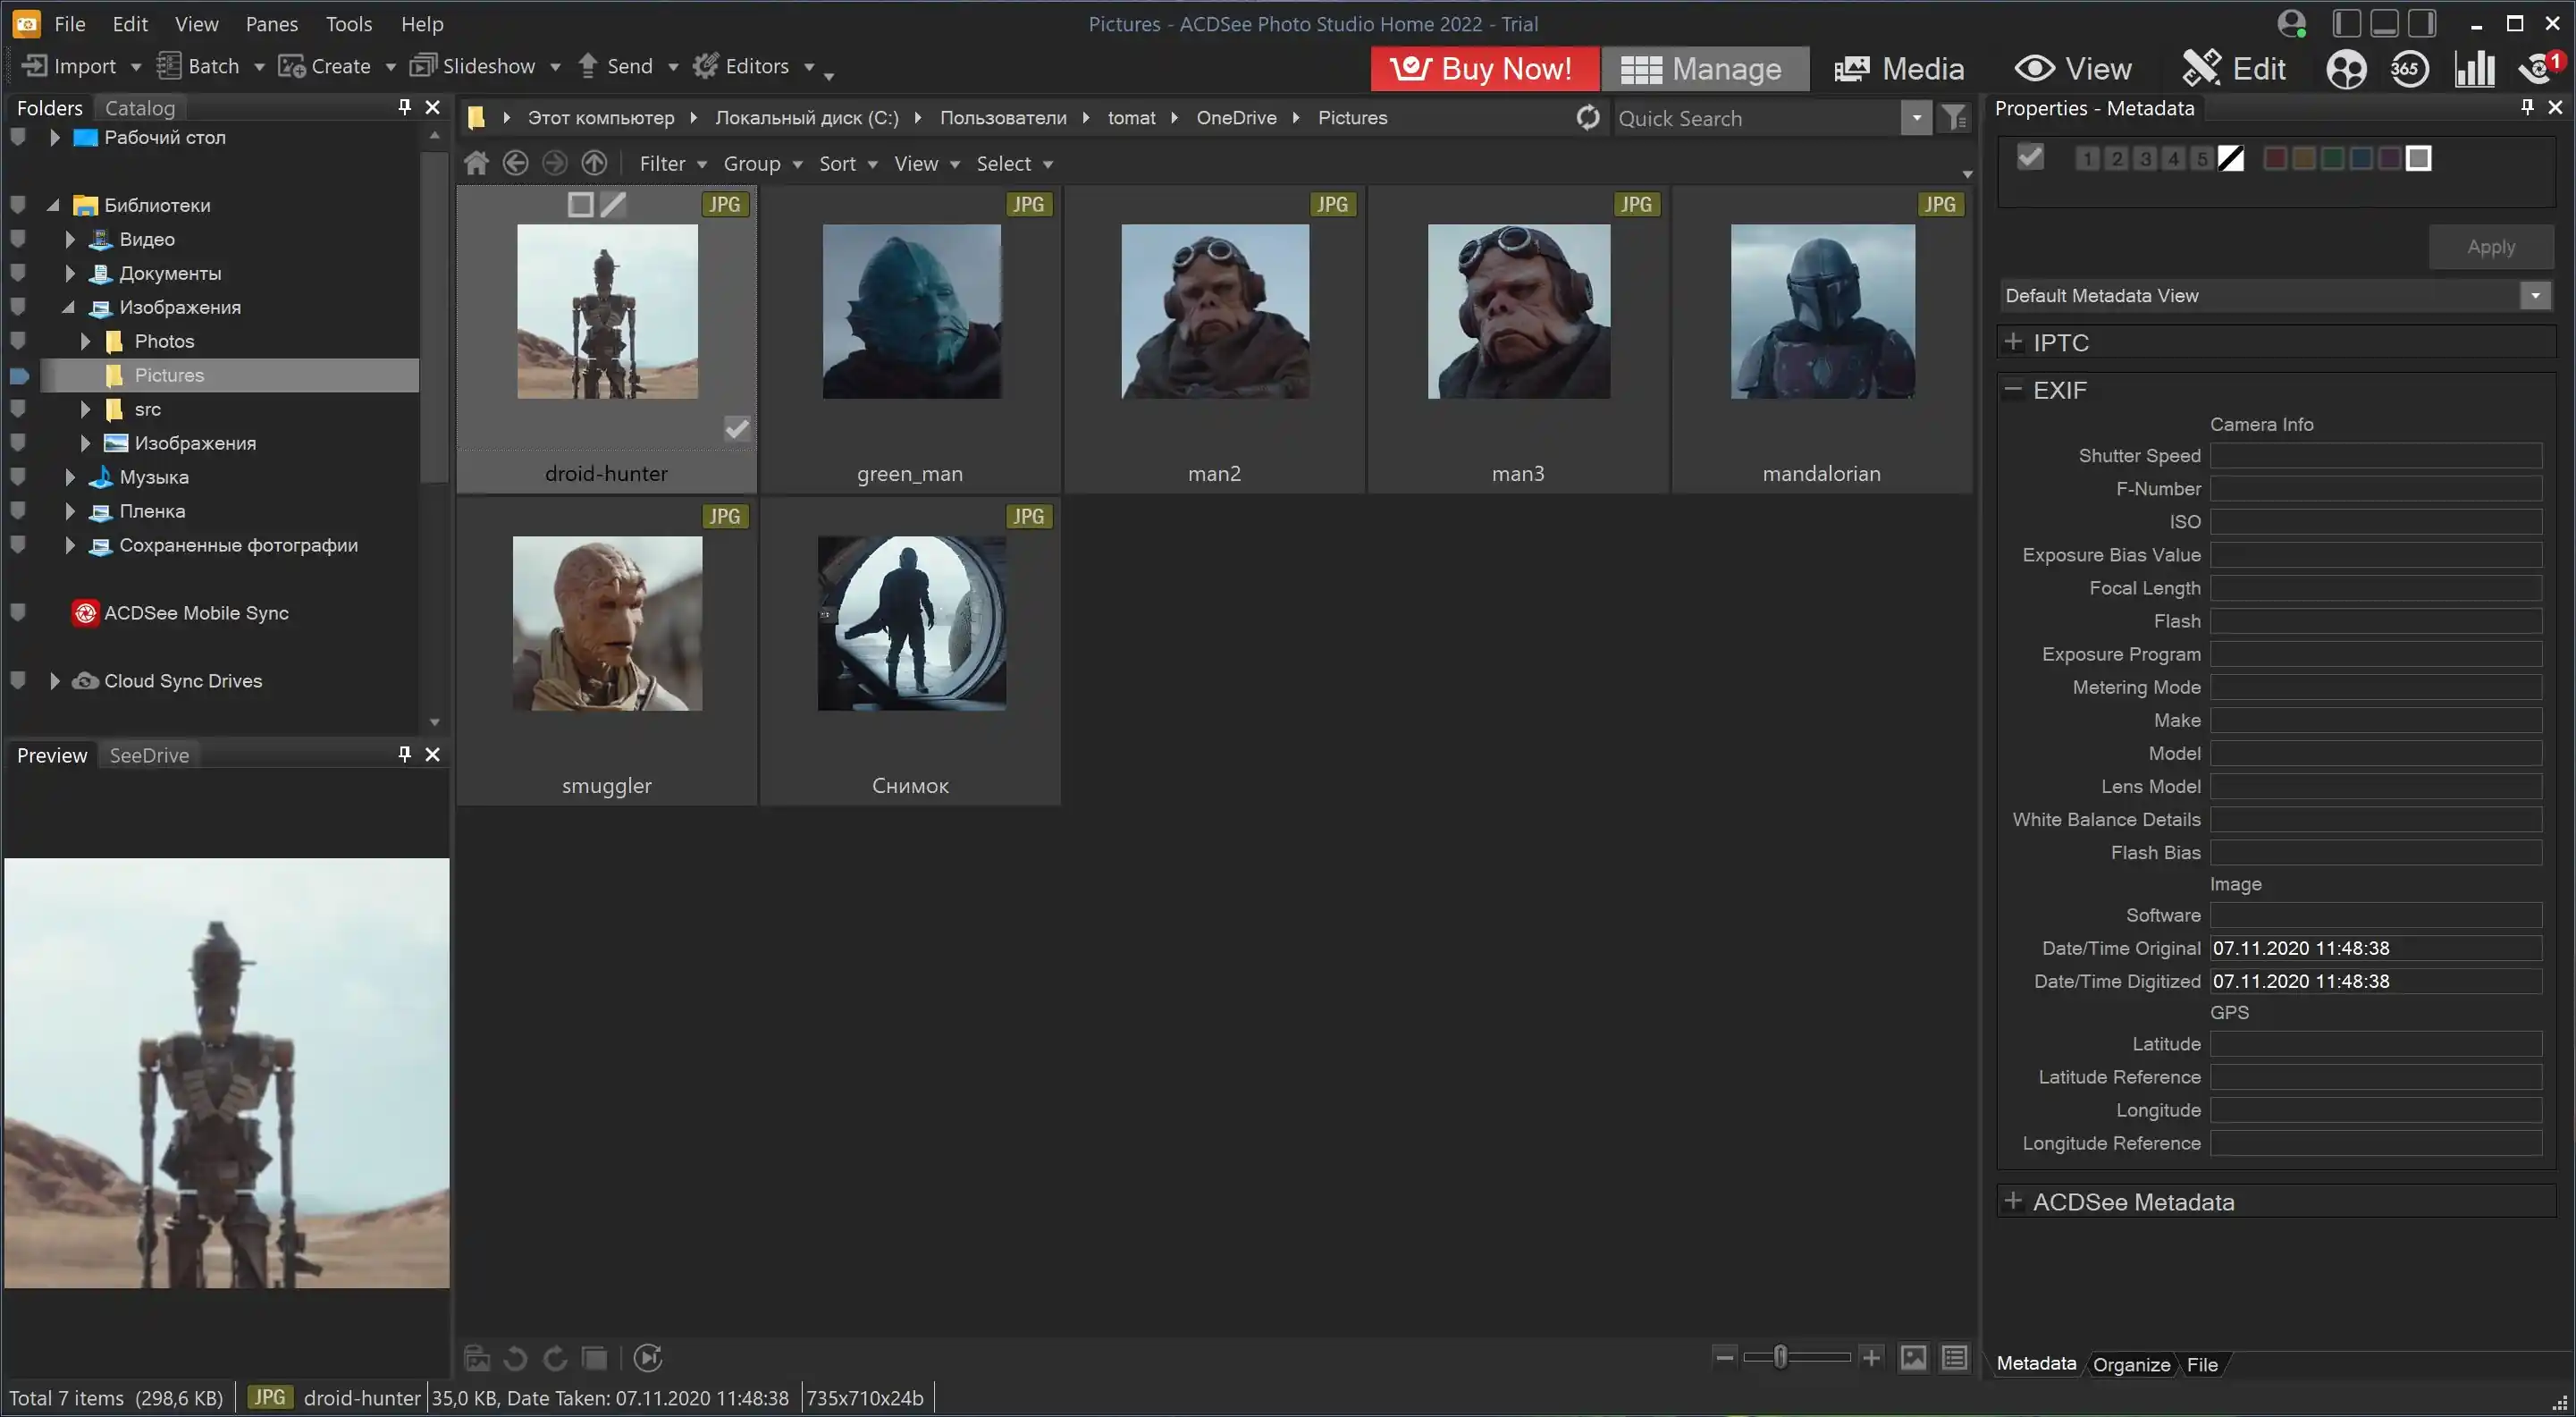Toggle Easy-Select indicator for ACDSee Mobile Sync
The image size is (2576, 1417).
(17, 613)
